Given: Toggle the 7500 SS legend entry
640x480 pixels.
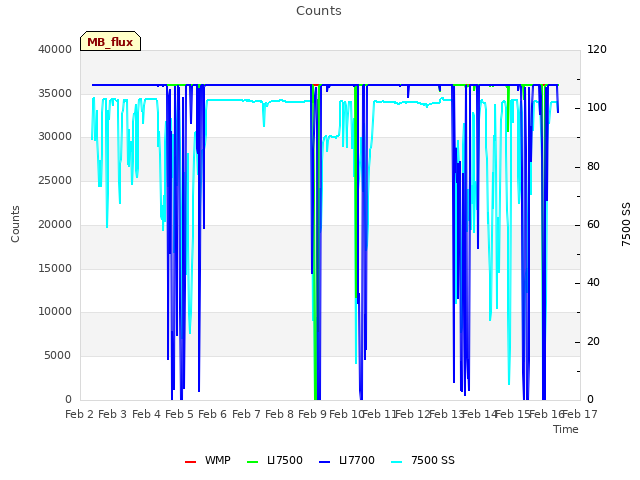Looking at the screenshot, I should (x=423, y=460).
